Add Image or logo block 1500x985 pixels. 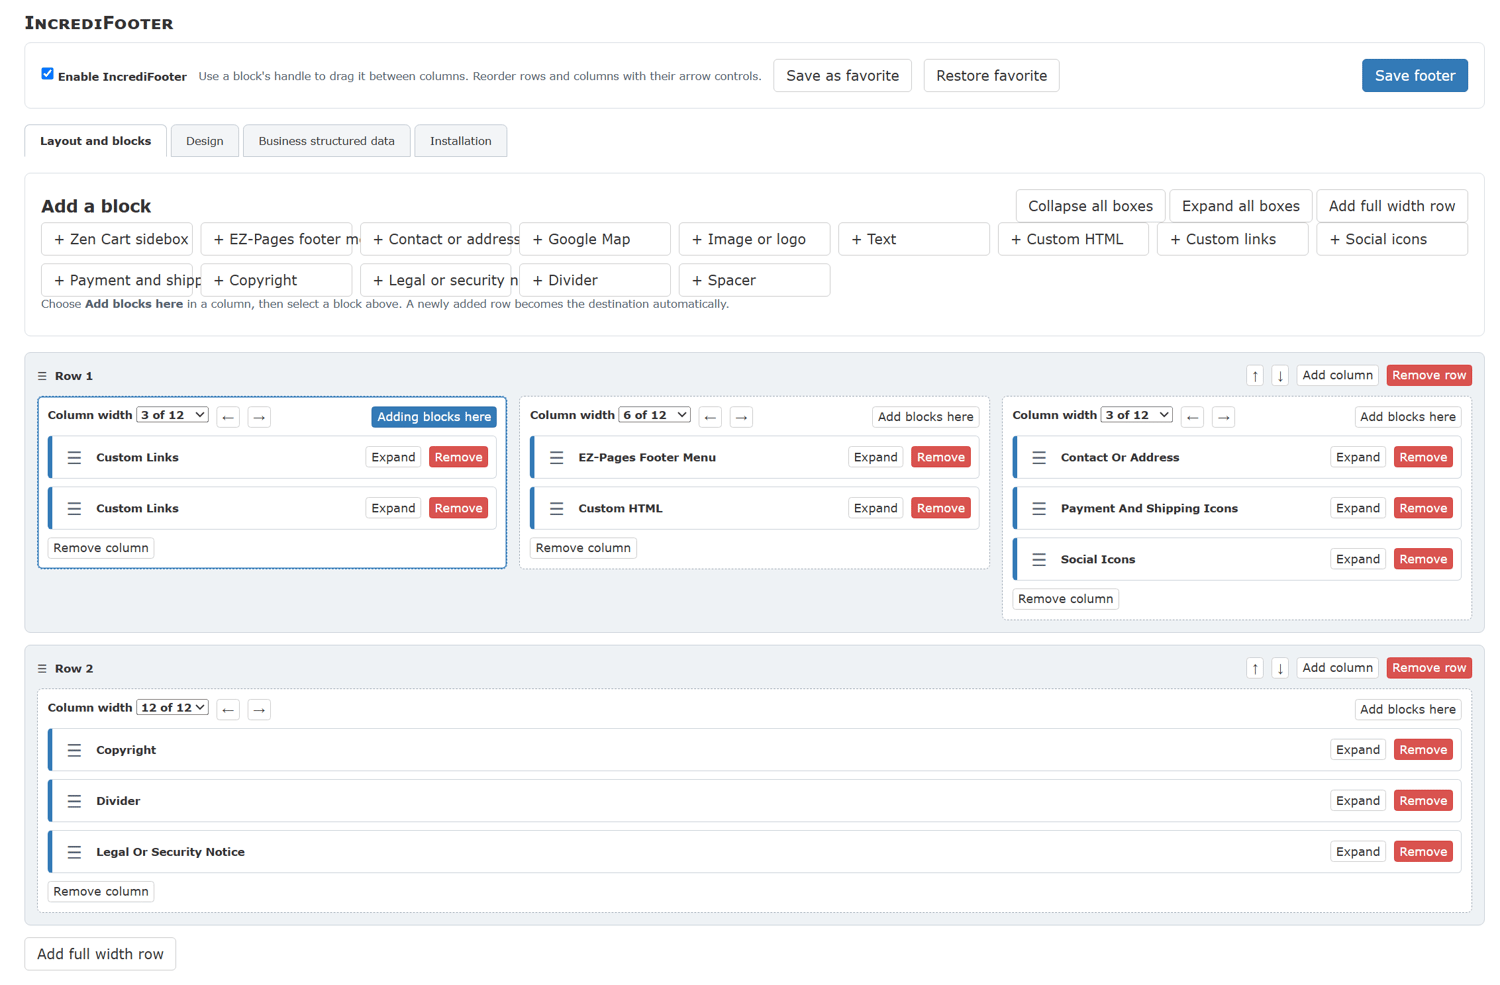pyautogui.click(x=754, y=239)
